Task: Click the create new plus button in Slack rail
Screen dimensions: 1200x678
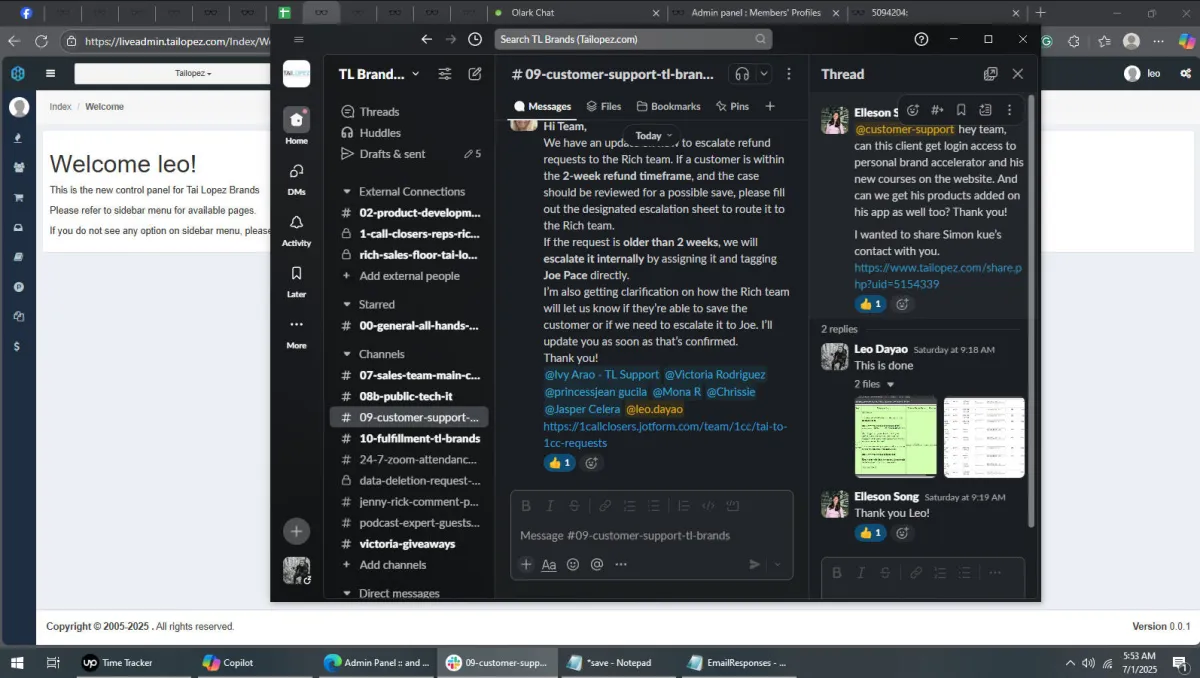Action: (x=296, y=531)
